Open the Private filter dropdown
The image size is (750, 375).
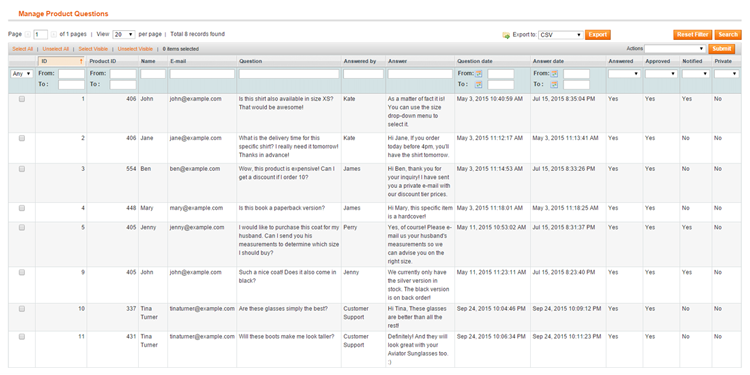coord(727,74)
